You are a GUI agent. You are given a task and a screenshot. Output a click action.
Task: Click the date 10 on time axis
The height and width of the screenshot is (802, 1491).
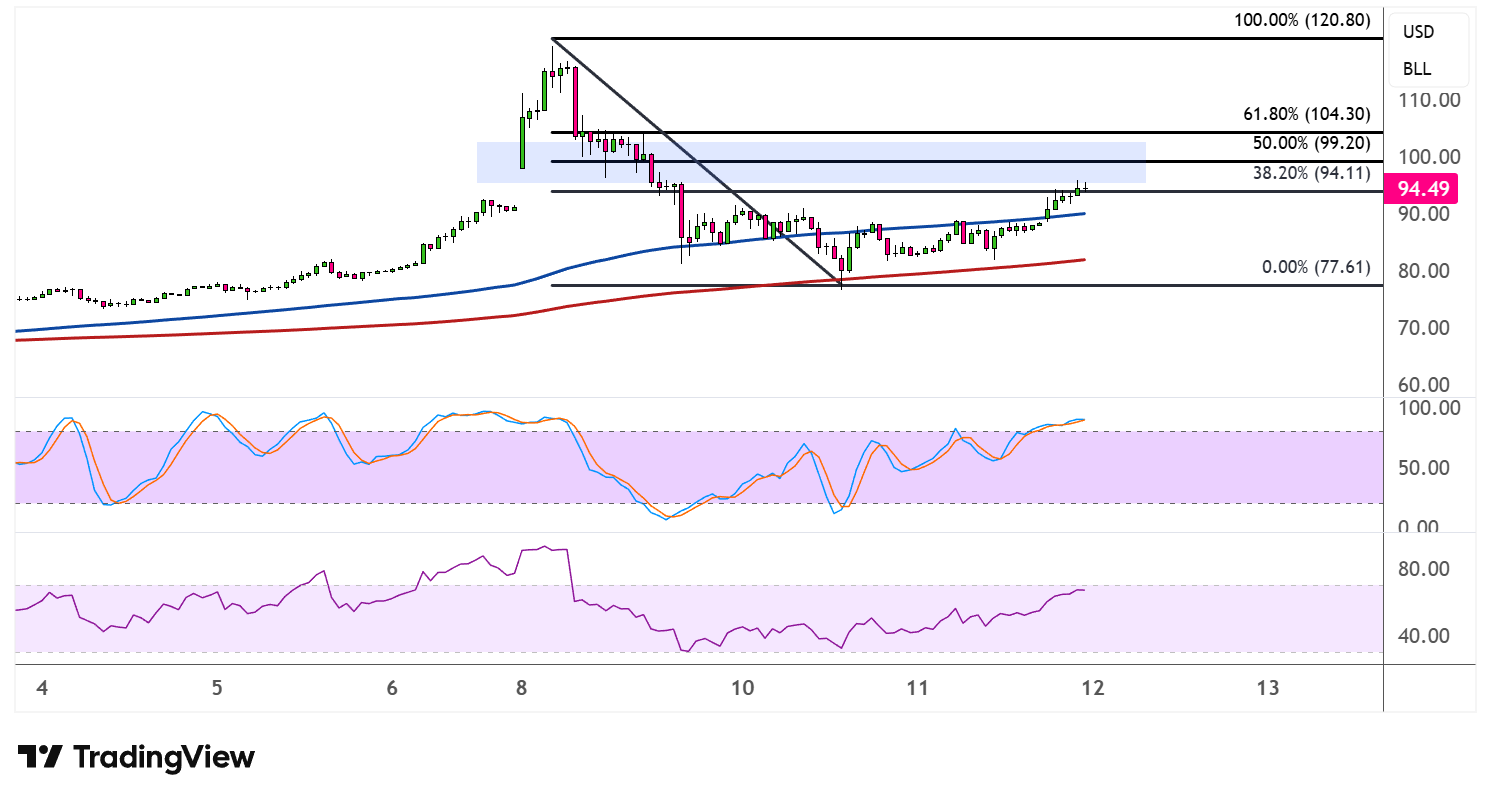click(x=741, y=688)
